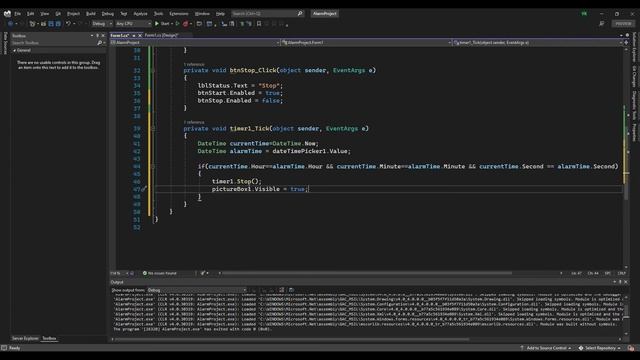Click the green Start button
The height and width of the screenshot is (360, 640).
point(162,24)
